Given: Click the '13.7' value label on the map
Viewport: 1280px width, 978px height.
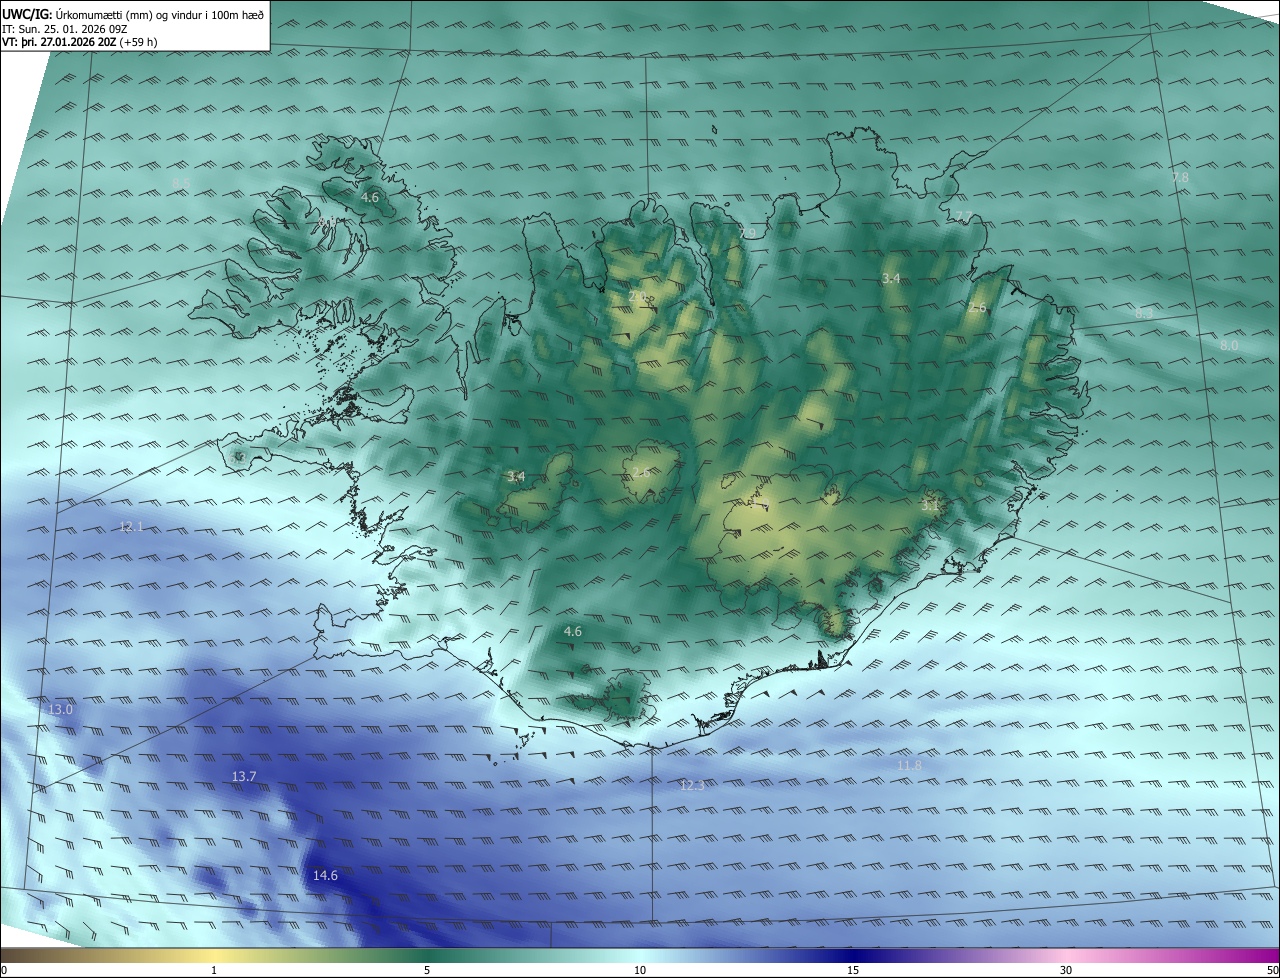Looking at the screenshot, I should tap(244, 776).
